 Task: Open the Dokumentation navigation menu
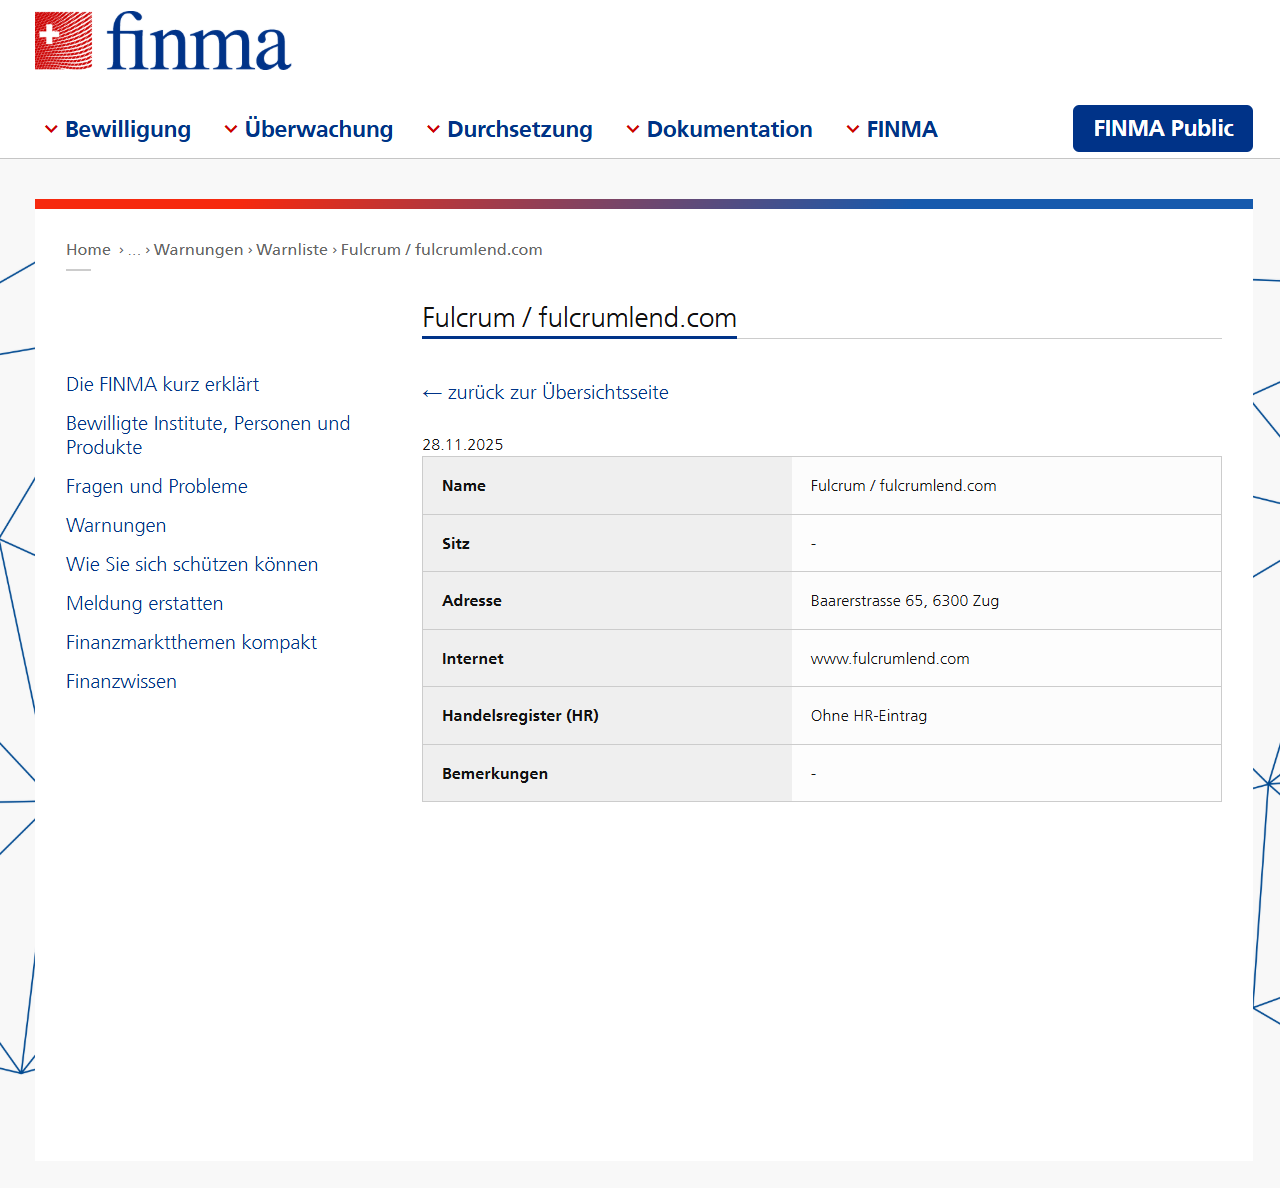(x=730, y=129)
